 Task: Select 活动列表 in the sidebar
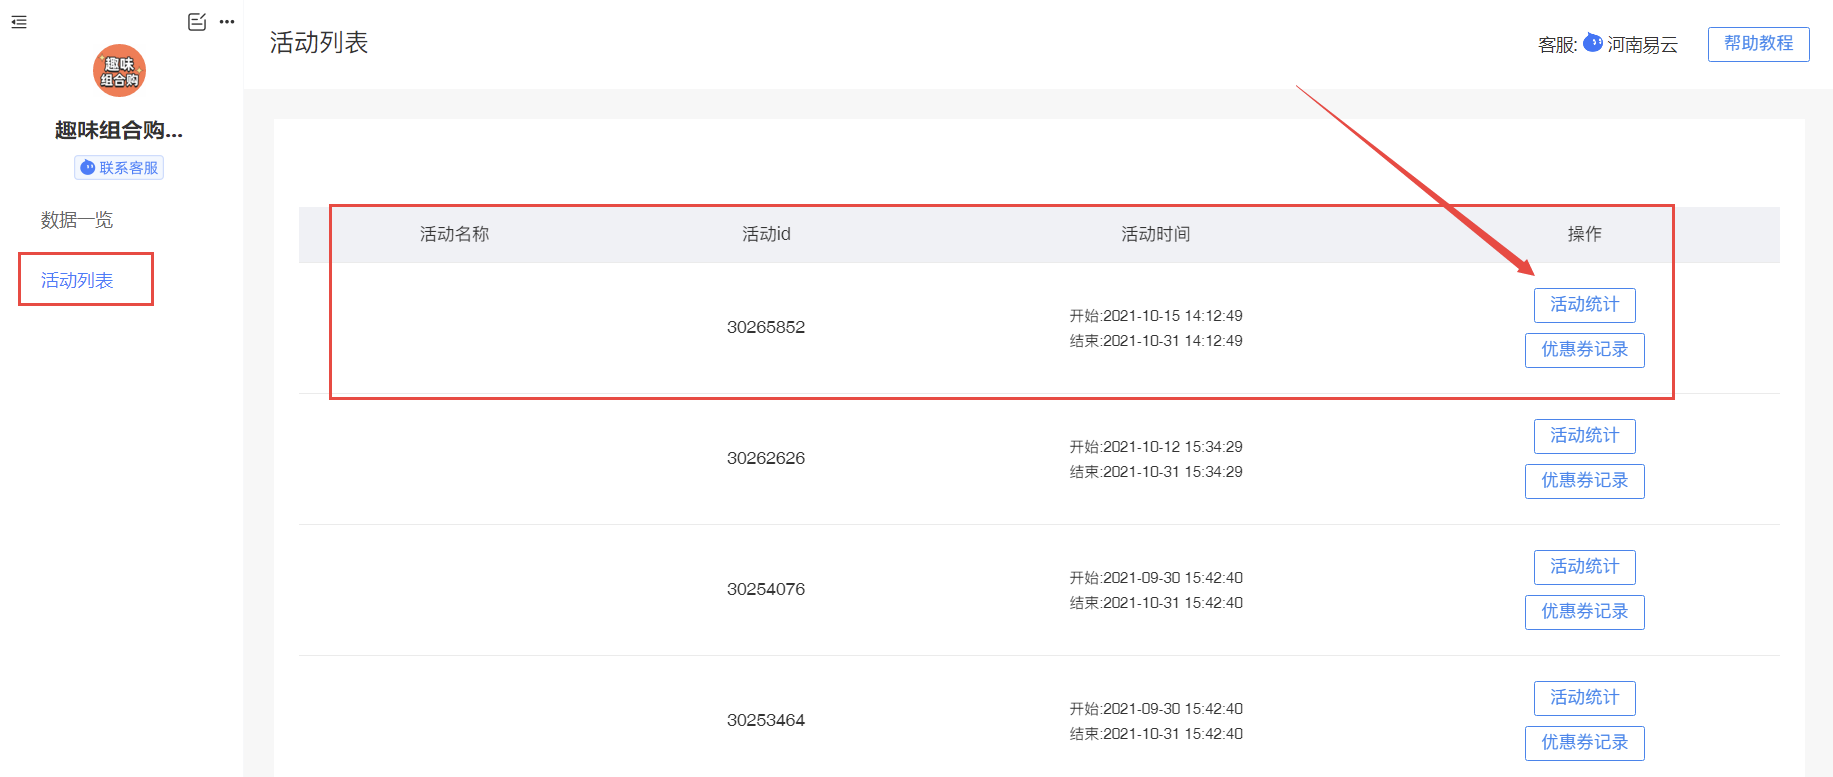tap(77, 280)
